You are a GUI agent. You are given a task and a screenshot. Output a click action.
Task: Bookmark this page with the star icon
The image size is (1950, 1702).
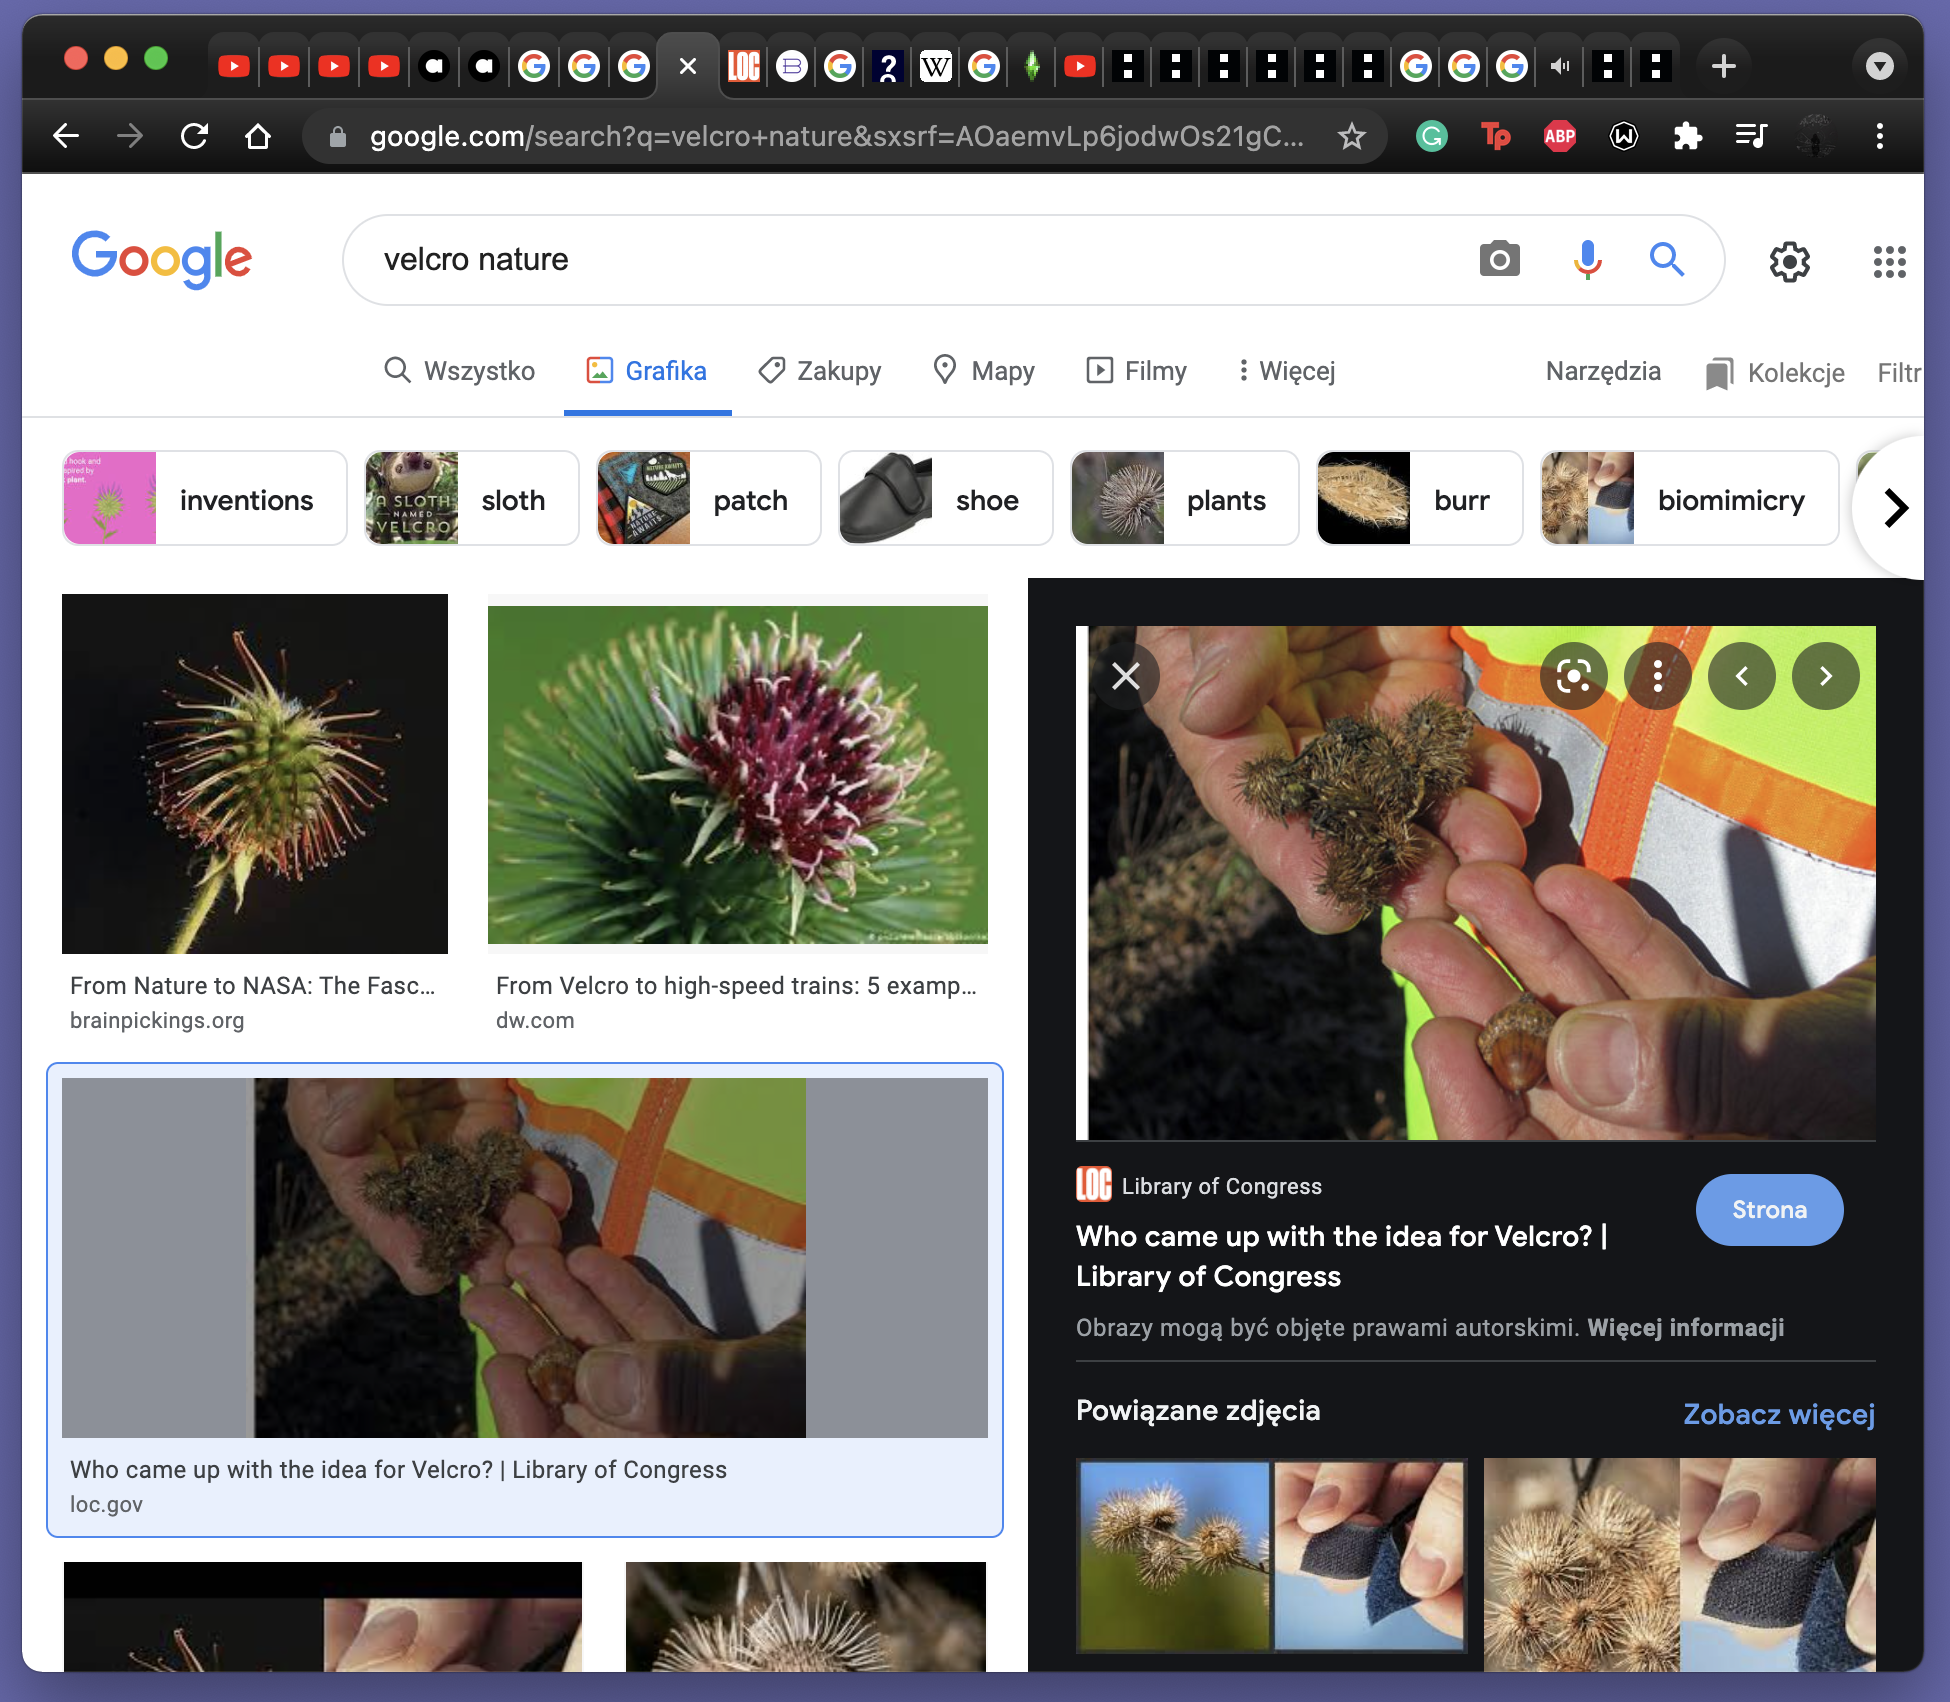pos(1352,135)
